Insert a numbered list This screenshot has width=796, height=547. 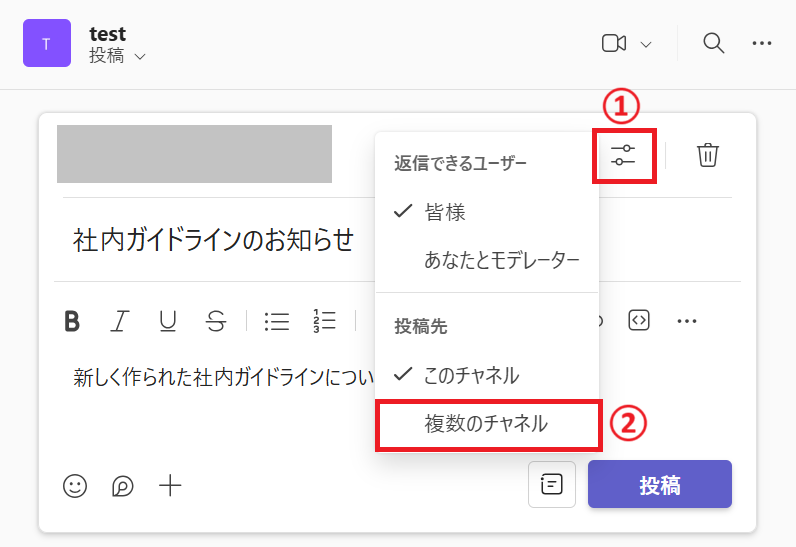[x=324, y=321]
